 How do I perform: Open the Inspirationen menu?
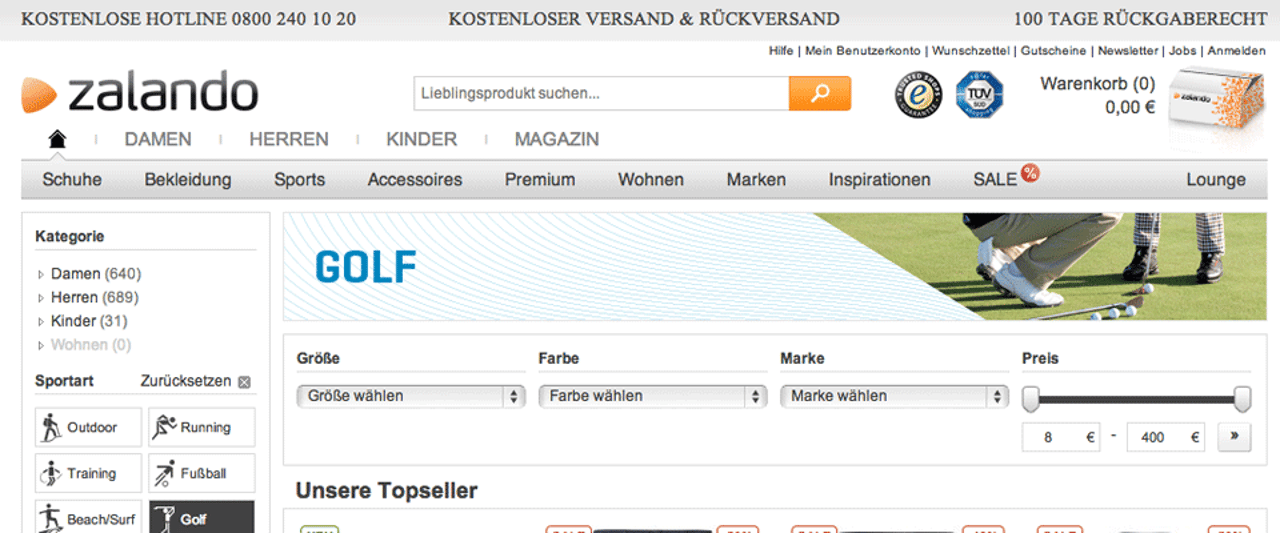coord(880,180)
